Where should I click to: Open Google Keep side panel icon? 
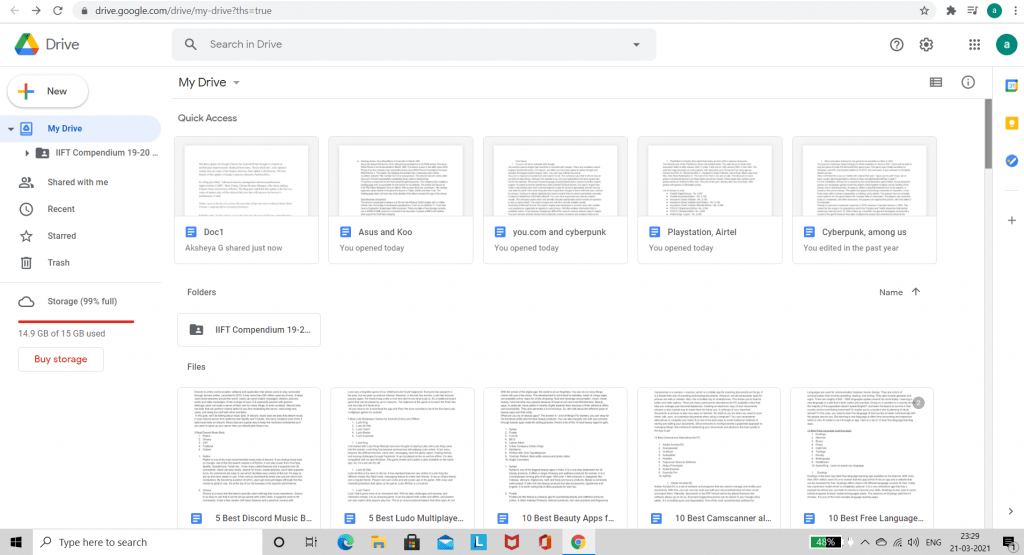(1011, 123)
